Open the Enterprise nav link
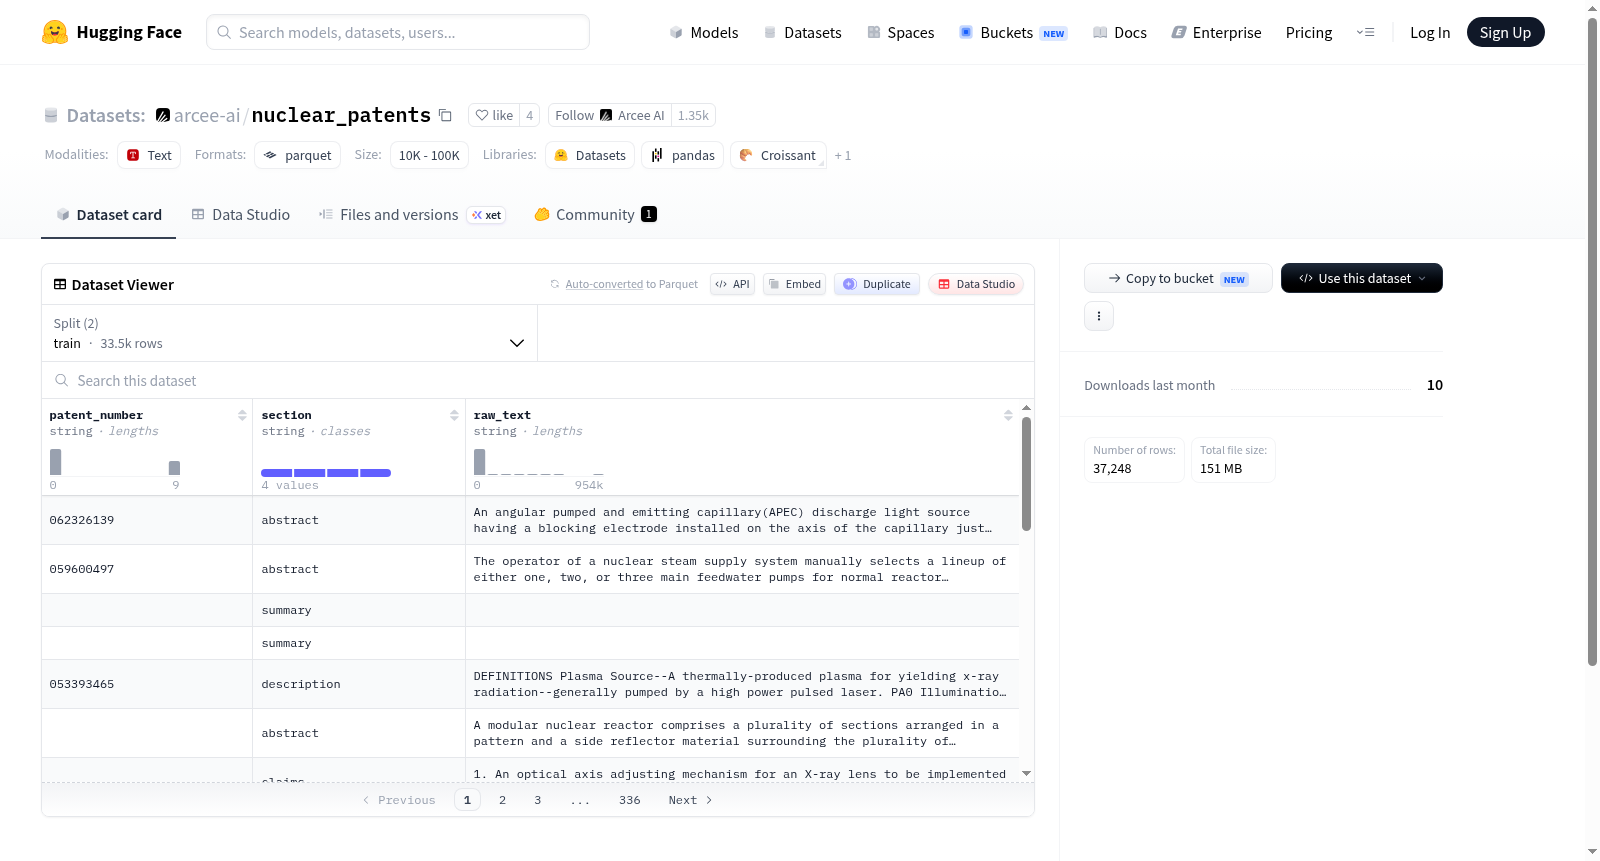 (1216, 32)
